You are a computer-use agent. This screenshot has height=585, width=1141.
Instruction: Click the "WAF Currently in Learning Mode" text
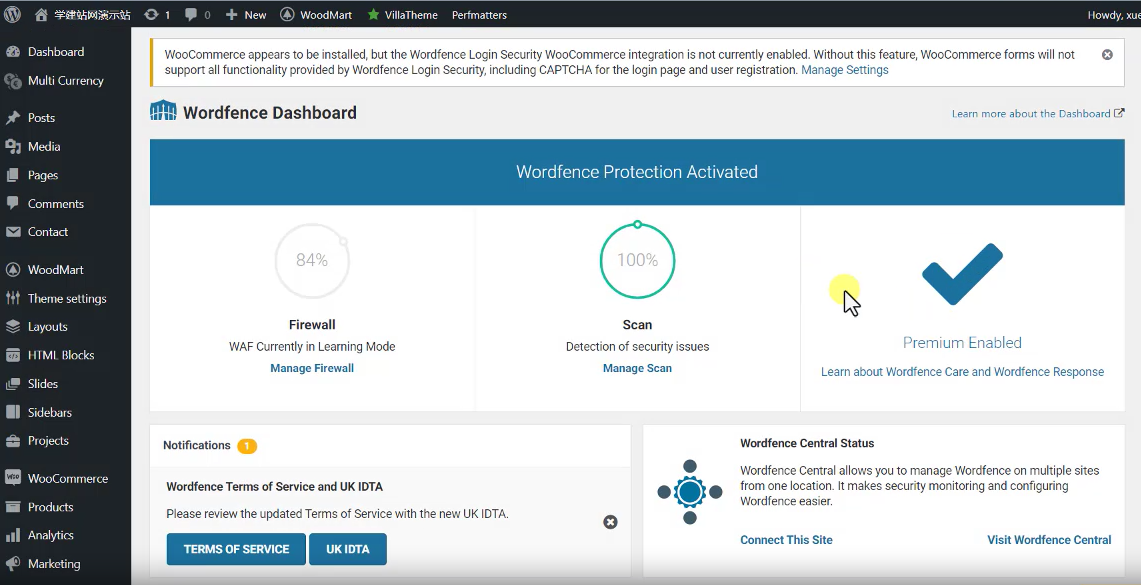(x=312, y=346)
